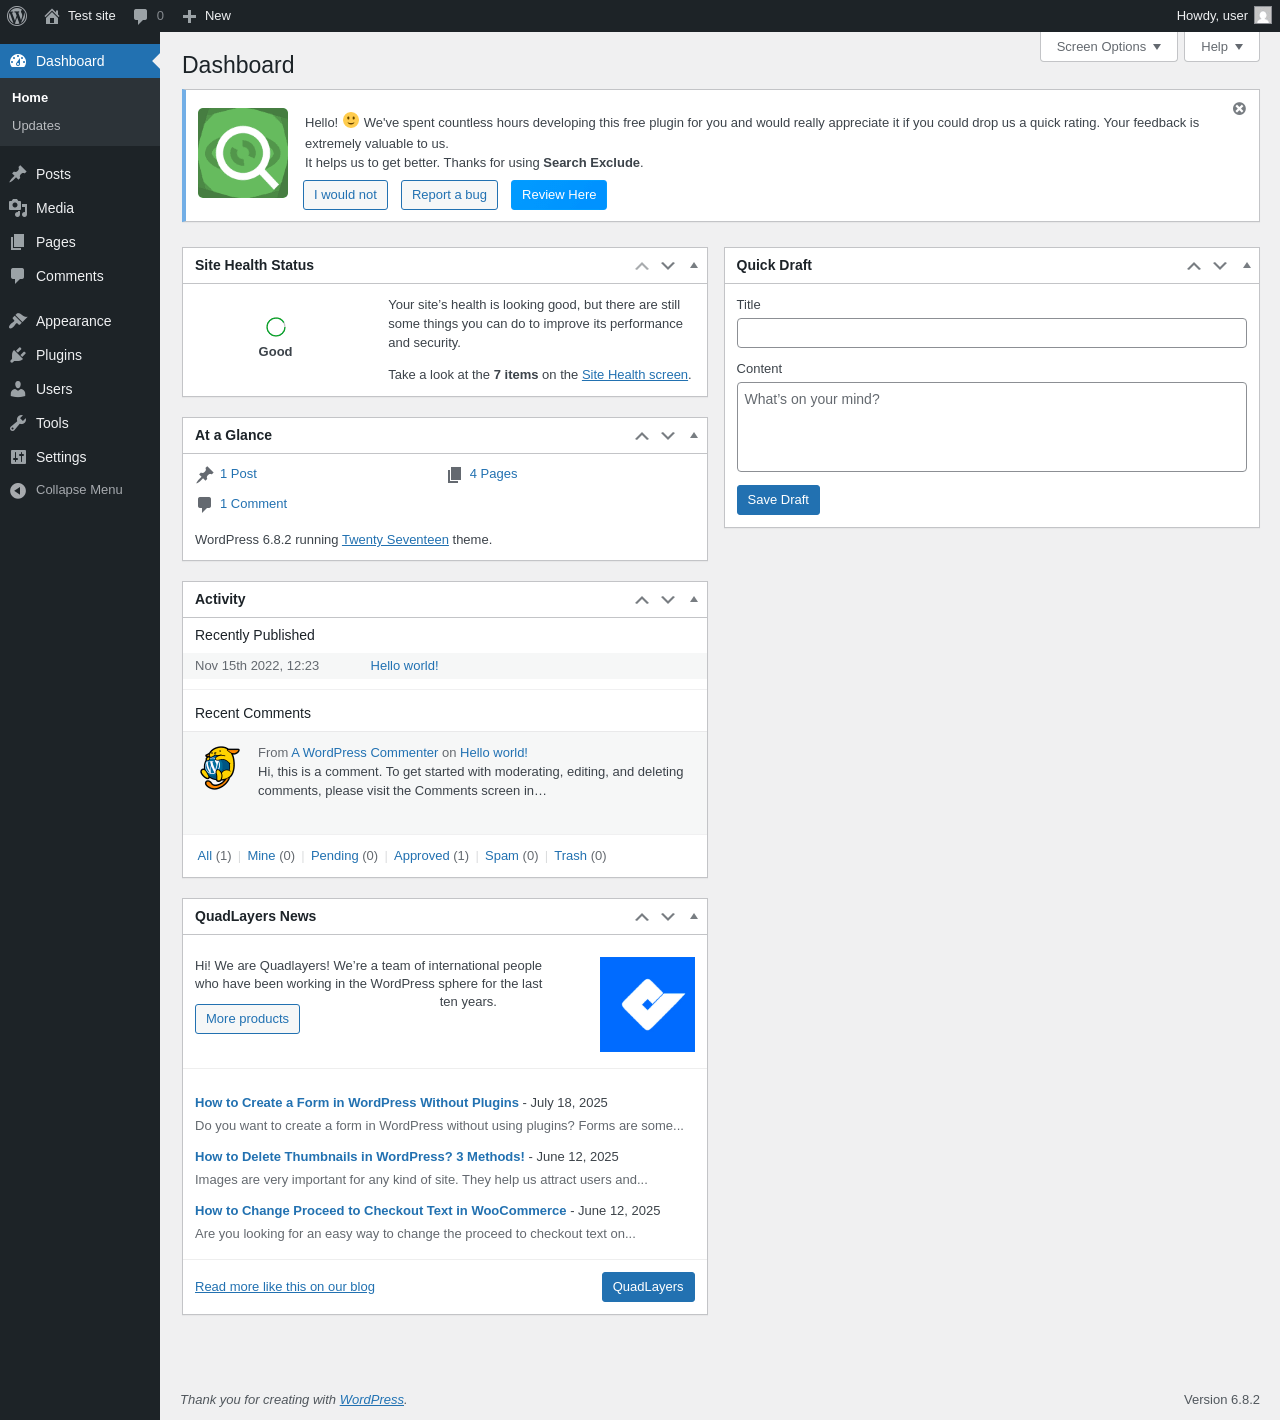The height and width of the screenshot is (1420, 1280).
Task: Click the What's on your mind textarea
Action: 991,427
